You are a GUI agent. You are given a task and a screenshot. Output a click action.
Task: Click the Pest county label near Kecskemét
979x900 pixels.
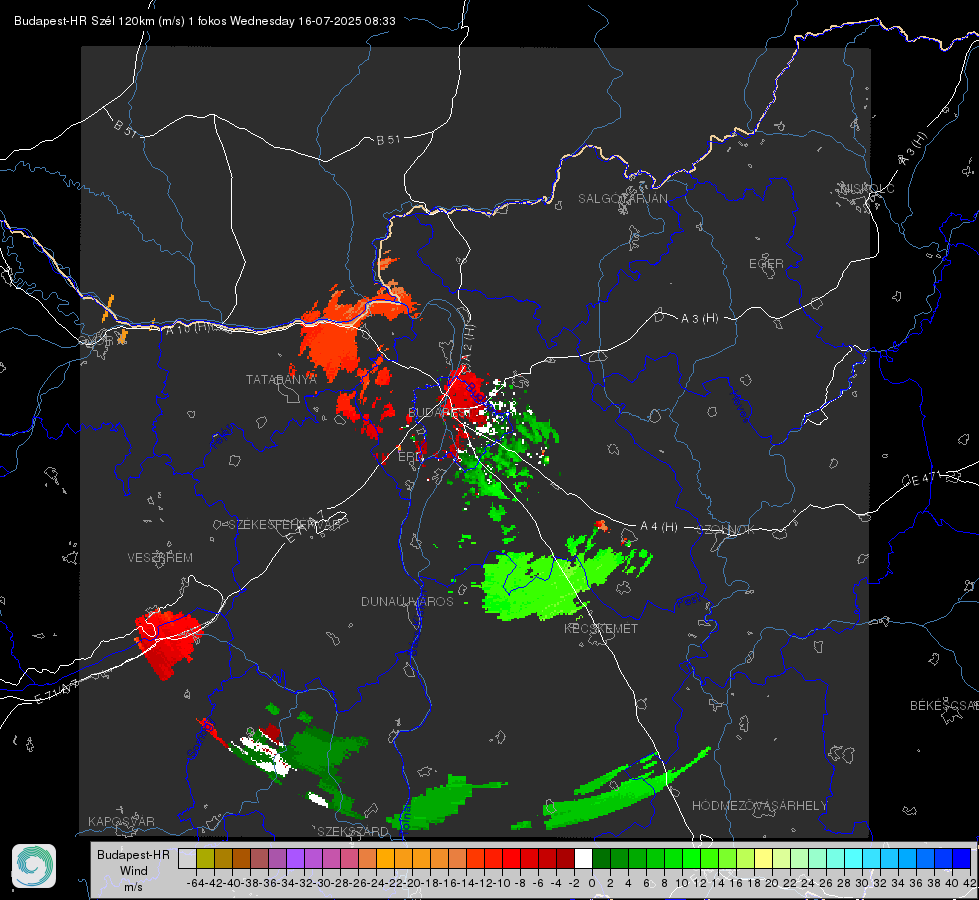(688, 602)
